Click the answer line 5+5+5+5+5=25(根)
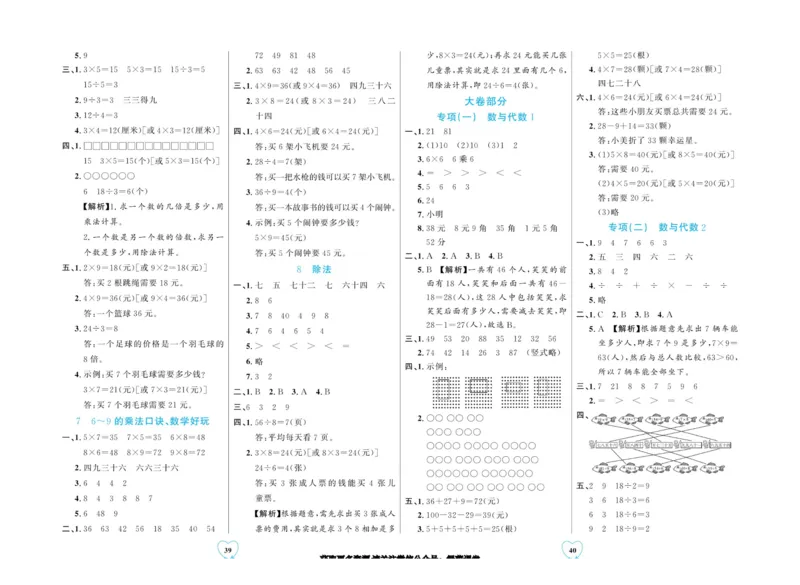 (x=470, y=528)
